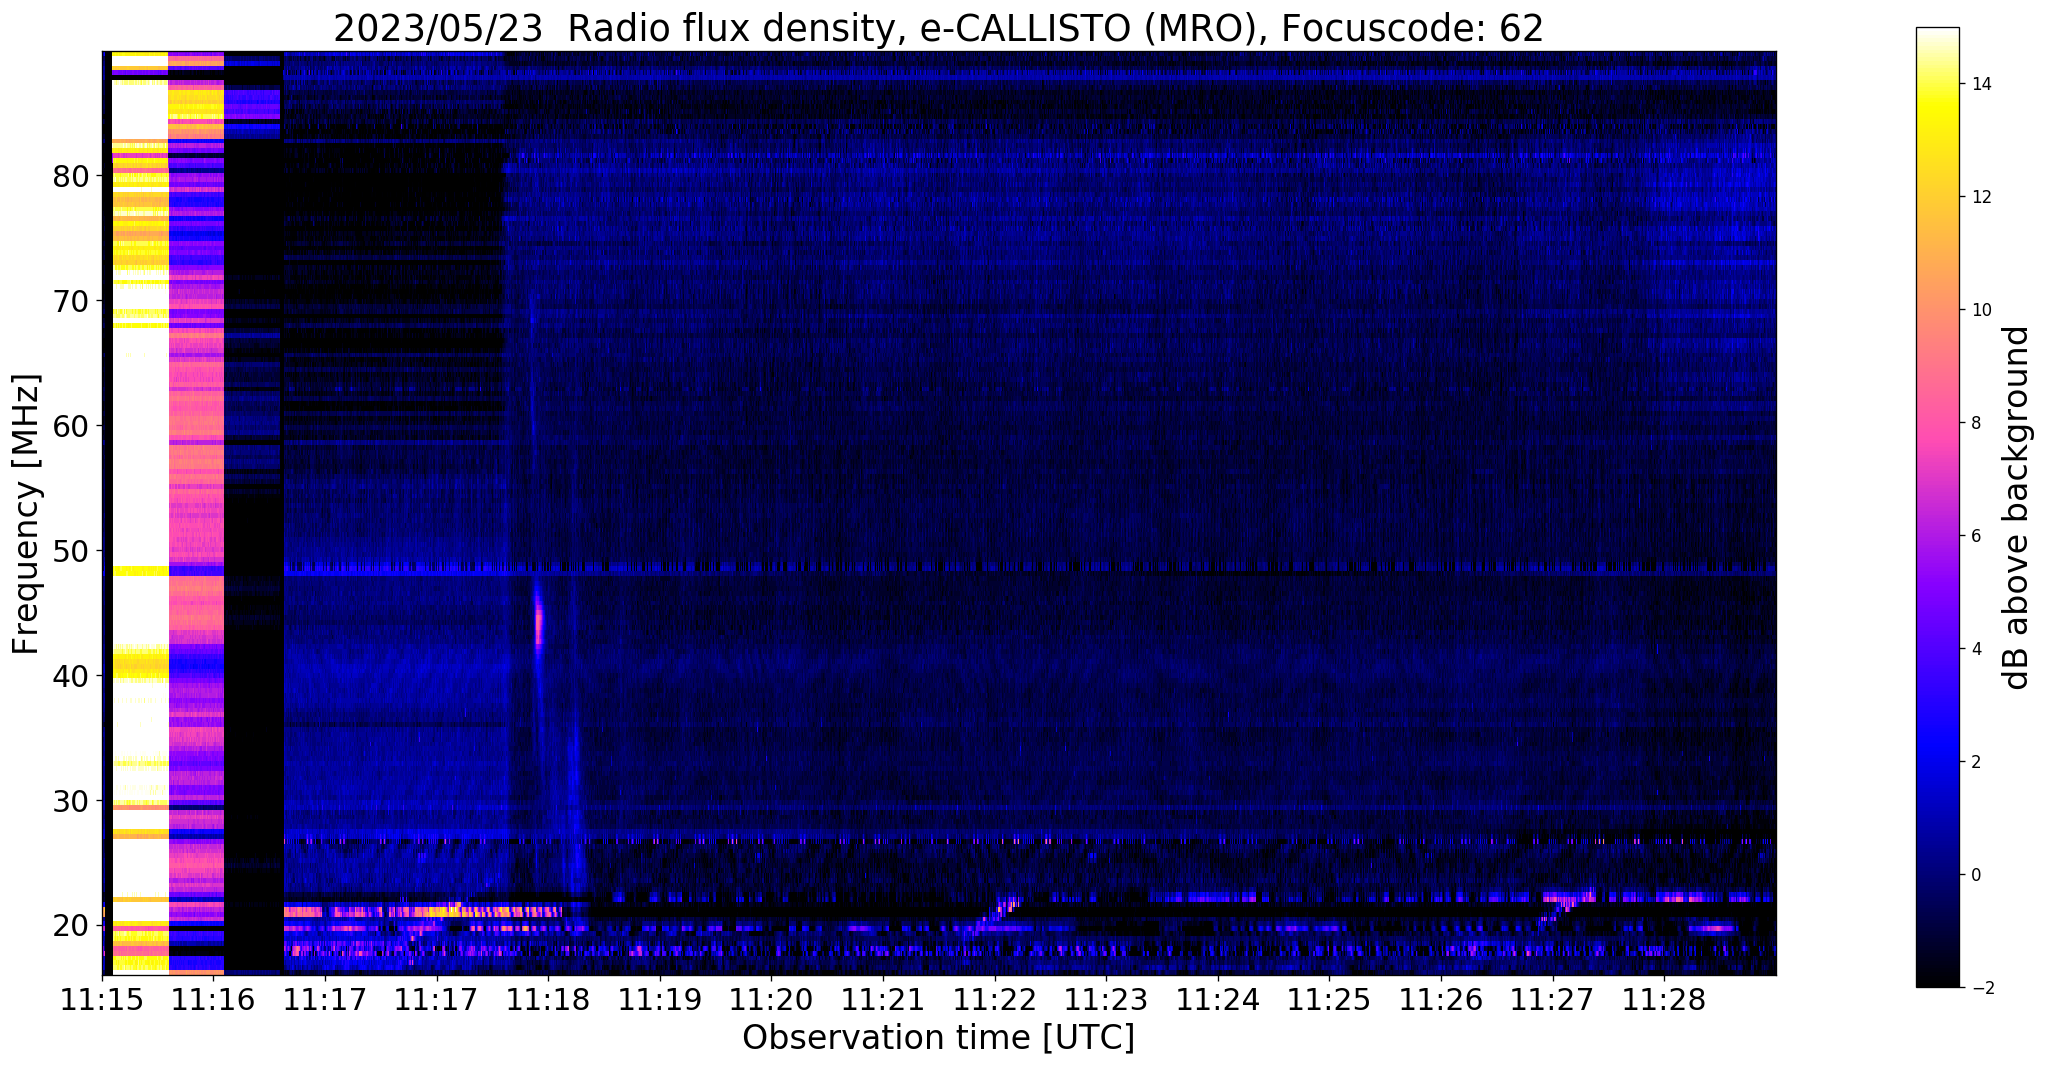This screenshot has width=2047, height=1067.
Task: Click the 50 tick on frequency axis
Action: click(71, 551)
